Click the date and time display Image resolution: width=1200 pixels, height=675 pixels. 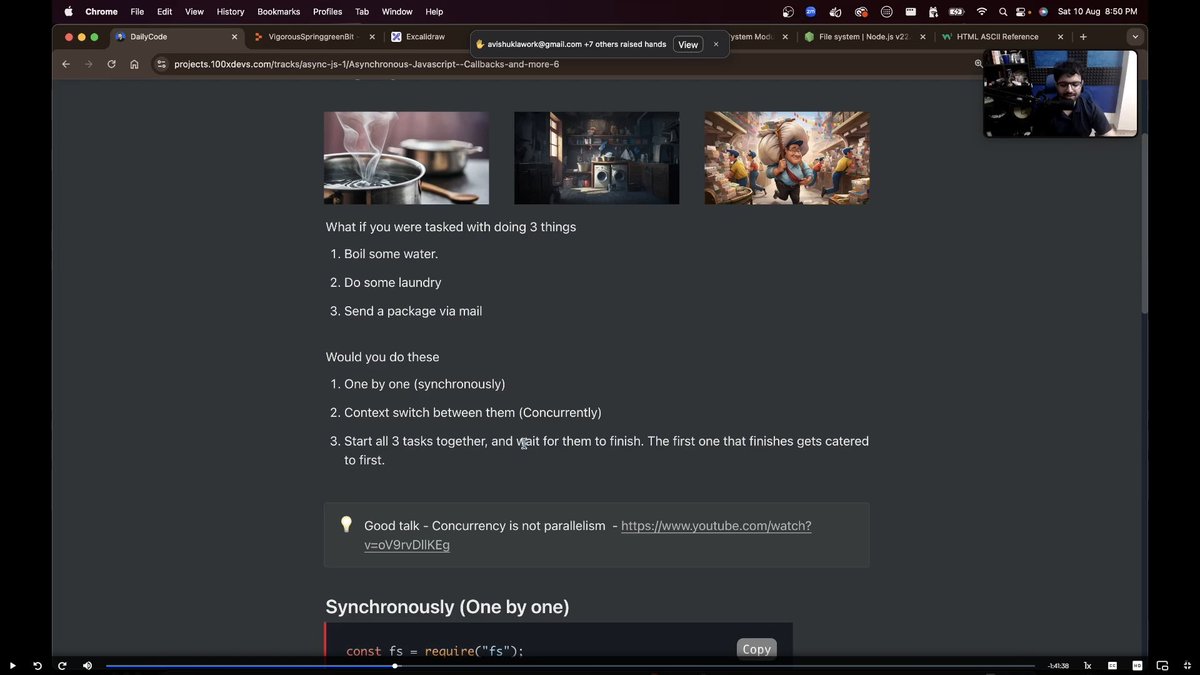point(1097,12)
